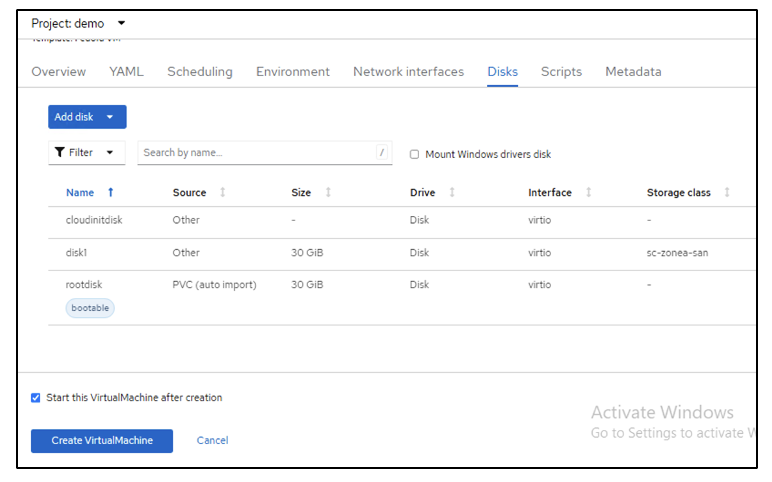The width and height of the screenshot is (772, 482).
Task: Click Create VirtualMachine button
Action: [101, 440]
